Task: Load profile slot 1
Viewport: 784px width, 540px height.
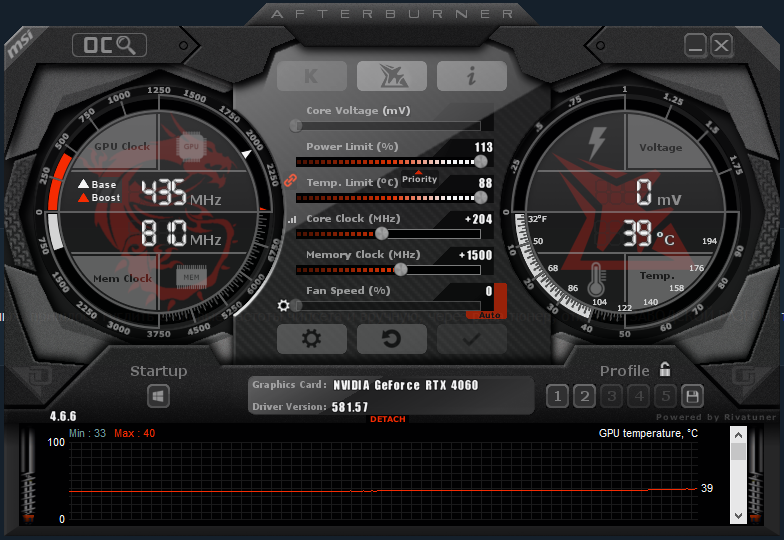Action: coord(558,396)
